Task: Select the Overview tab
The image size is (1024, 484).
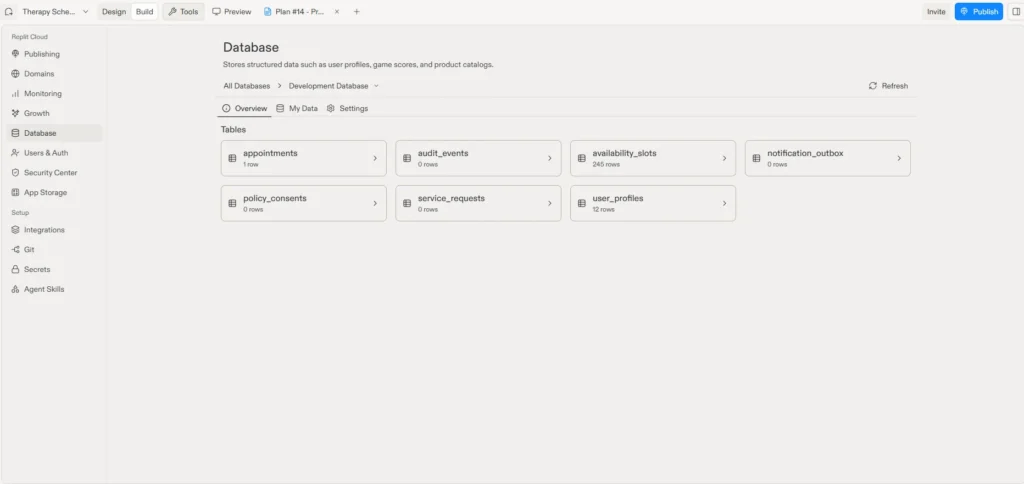Action: pos(244,108)
